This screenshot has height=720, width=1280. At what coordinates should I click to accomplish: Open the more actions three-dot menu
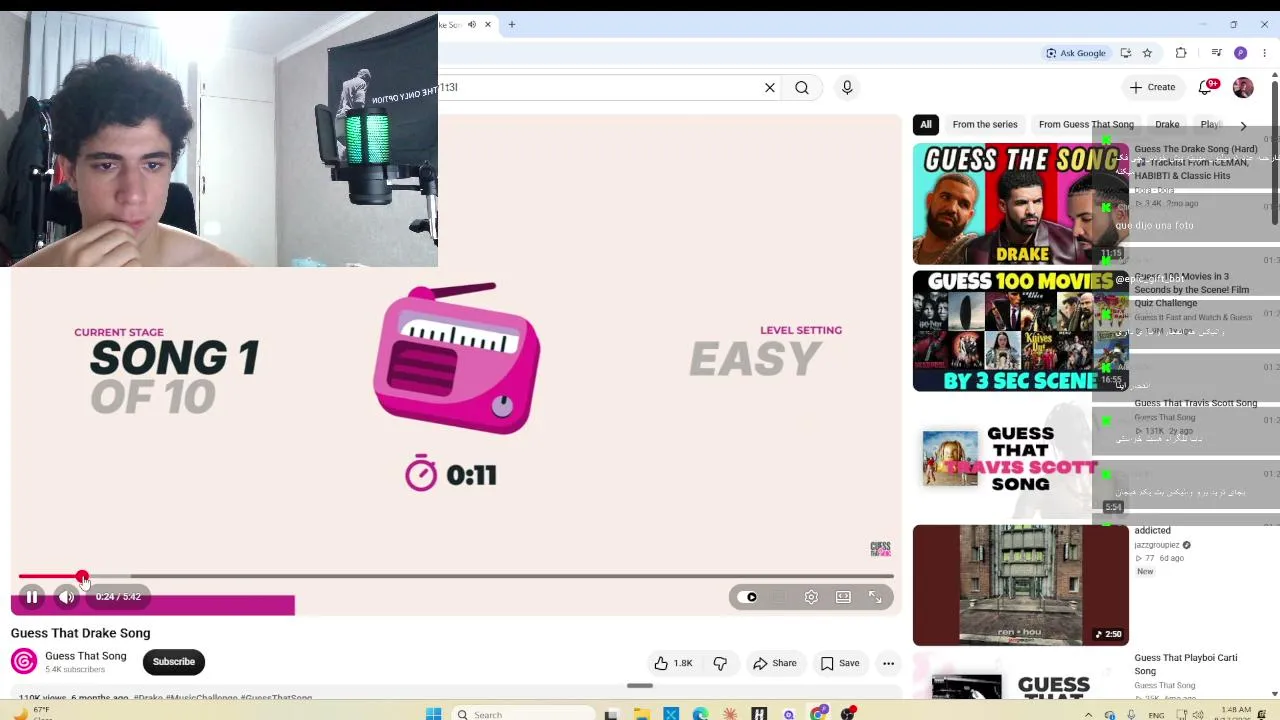(888, 663)
